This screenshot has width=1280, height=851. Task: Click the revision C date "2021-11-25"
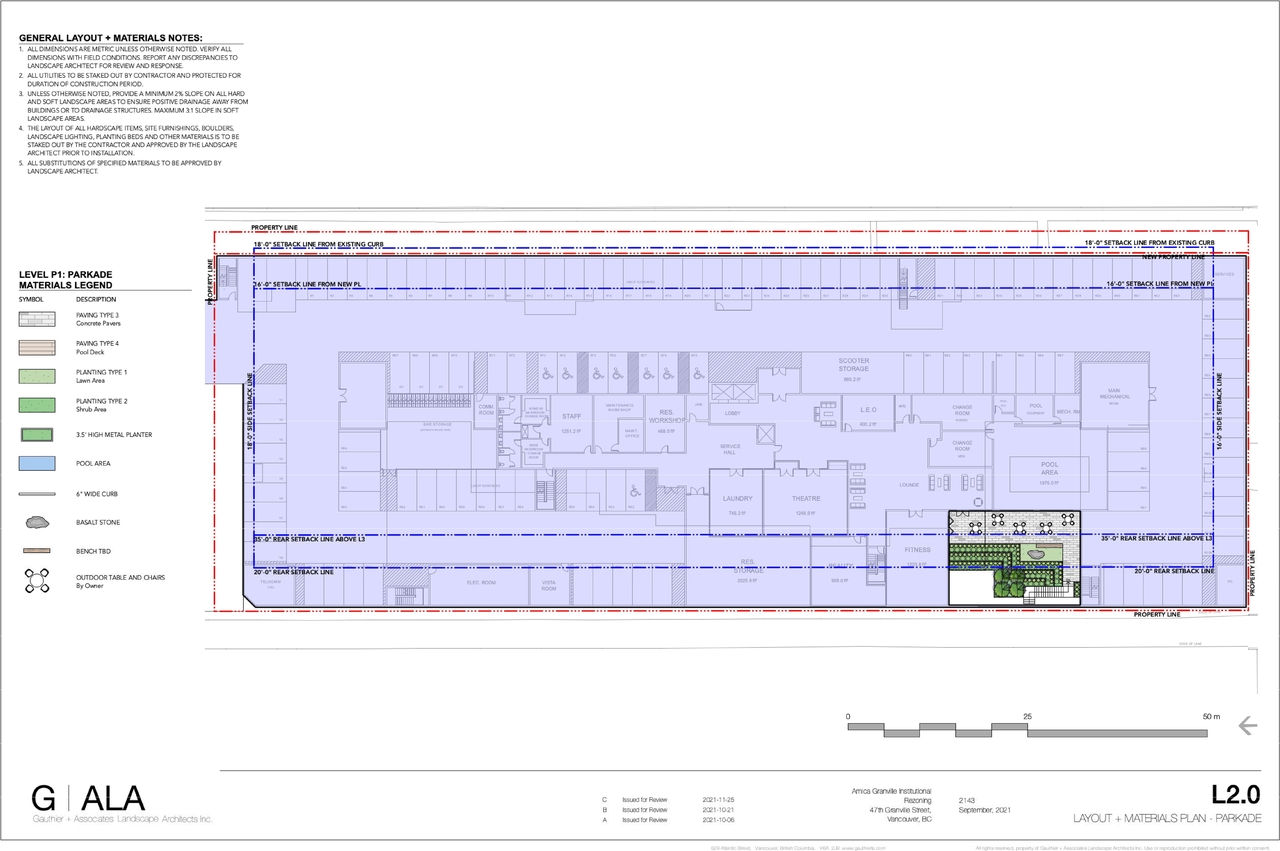click(718, 801)
